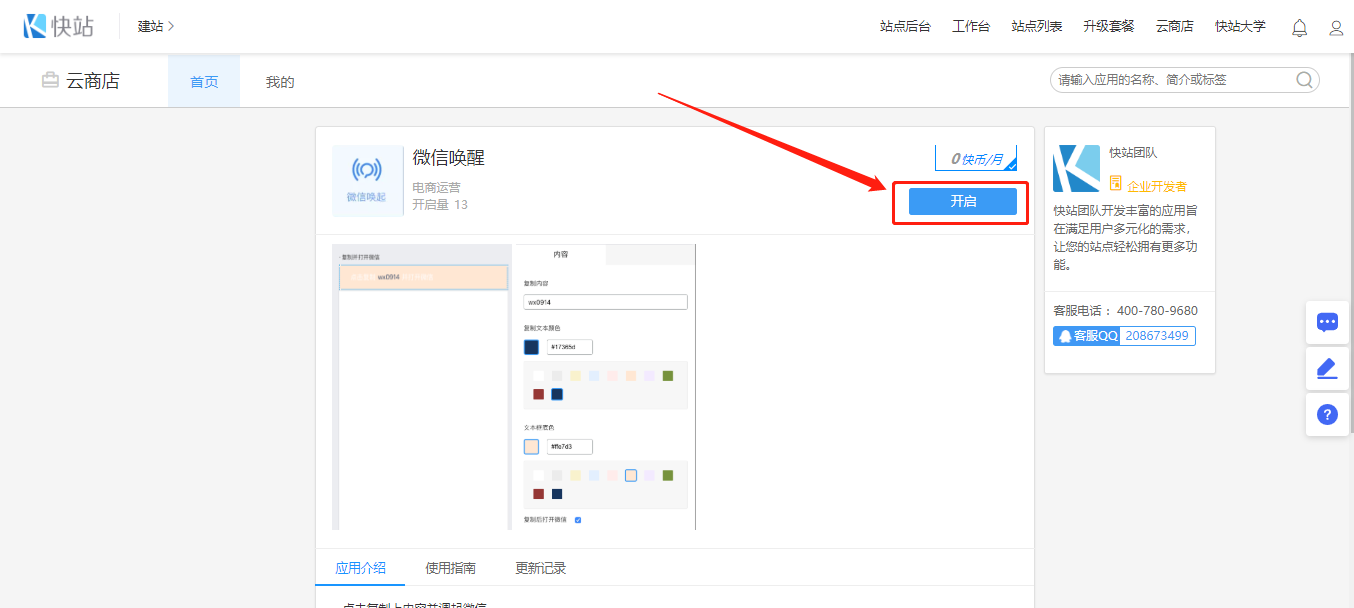Screen dimensions: 1354x608
Task: Open the 更新记录 tab
Action: pos(540,568)
